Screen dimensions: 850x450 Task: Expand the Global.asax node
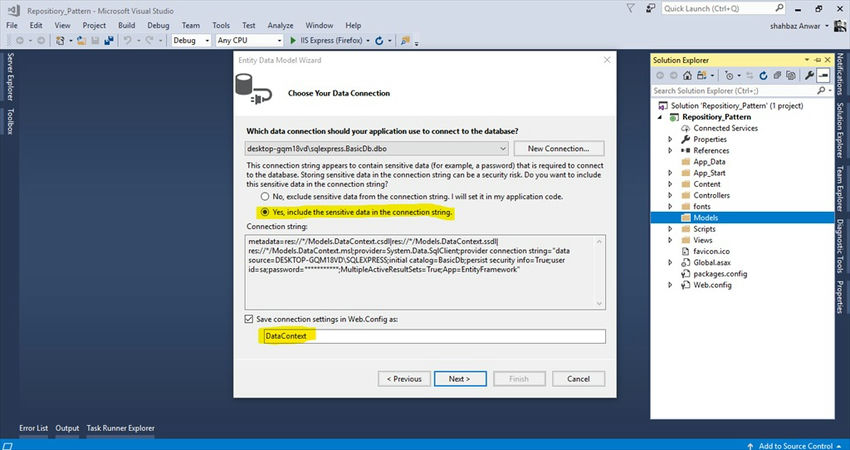click(670, 262)
